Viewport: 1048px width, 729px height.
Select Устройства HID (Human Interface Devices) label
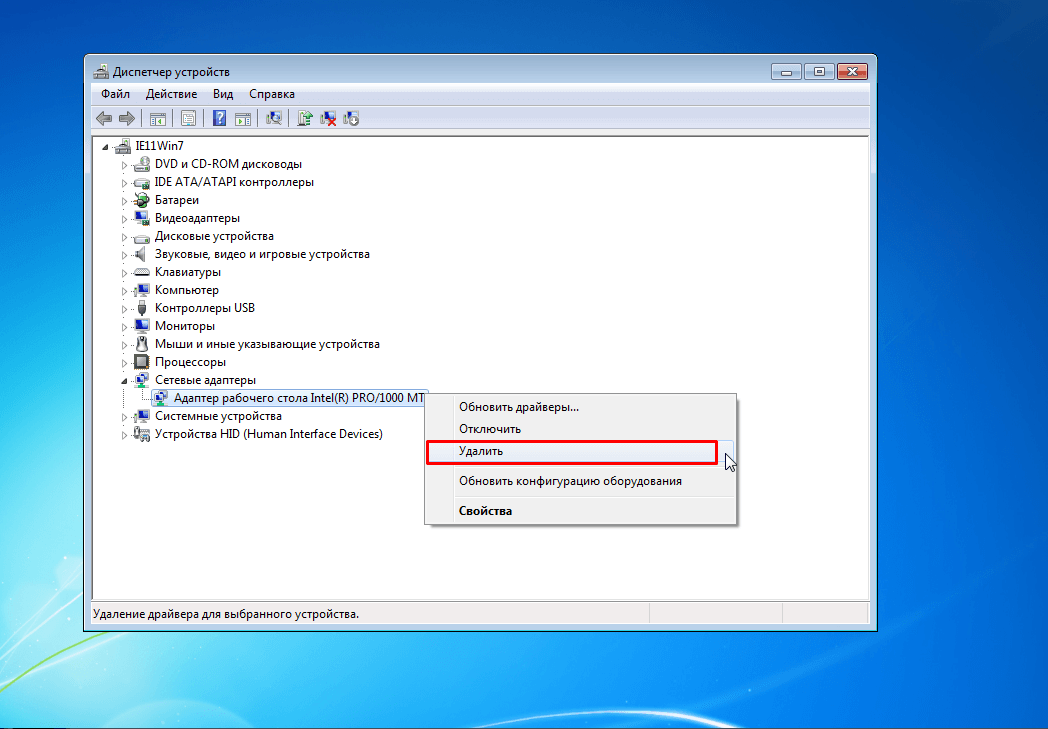pos(269,434)
